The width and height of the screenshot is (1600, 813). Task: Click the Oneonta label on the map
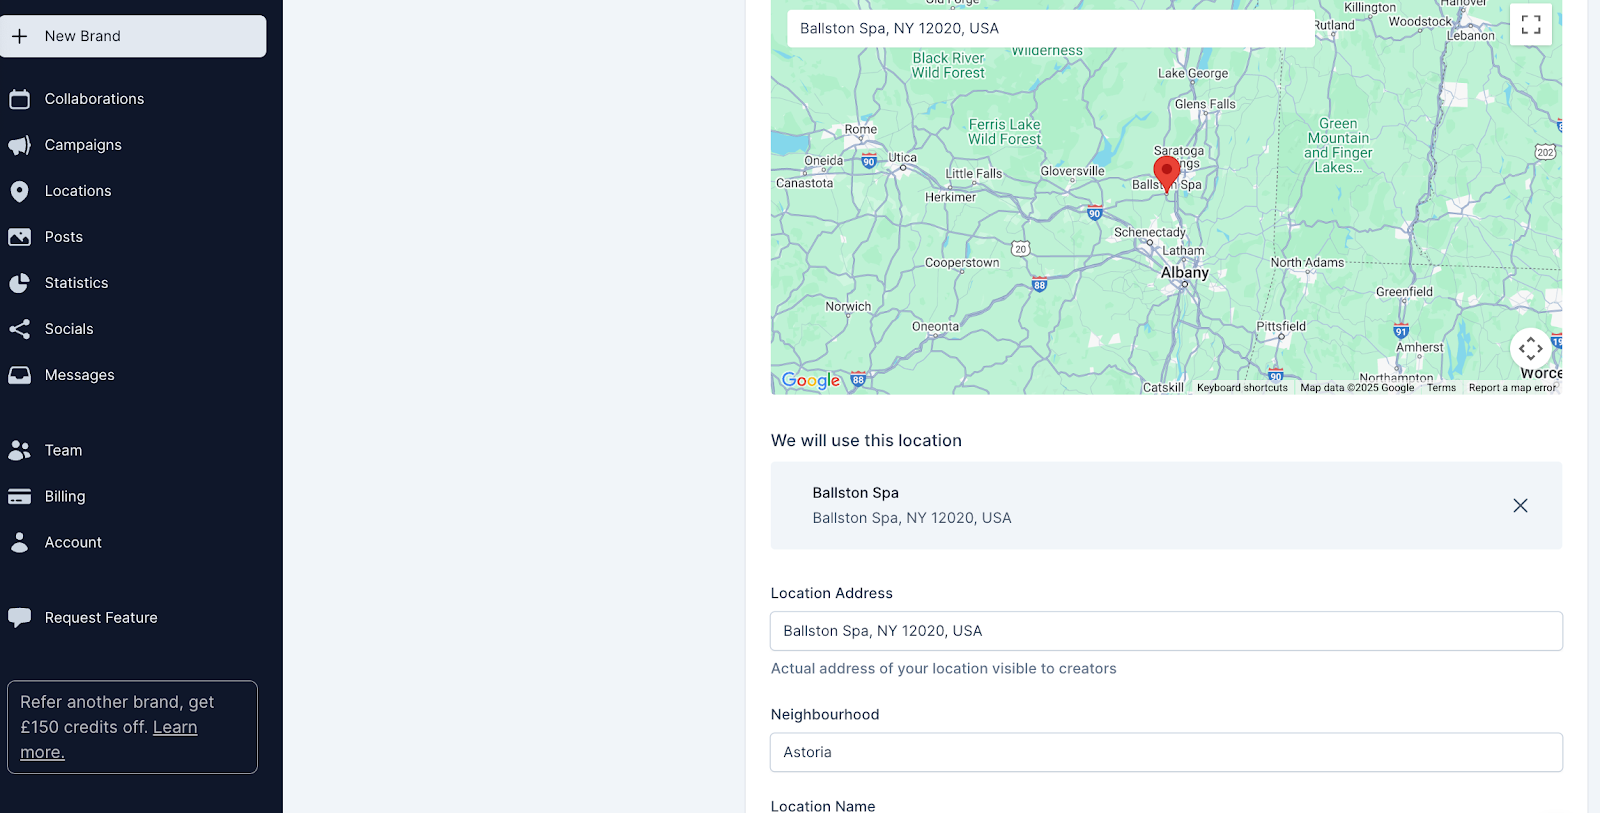pos(935,327)
